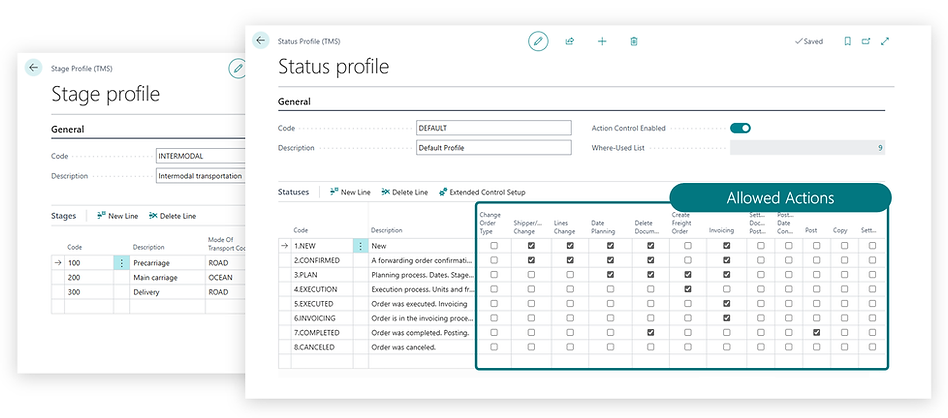The width and height of the screenshot is (948, 418).
Task: Uncheck Post for 7.COMPLETED
Action: click(x=817, y=333)
